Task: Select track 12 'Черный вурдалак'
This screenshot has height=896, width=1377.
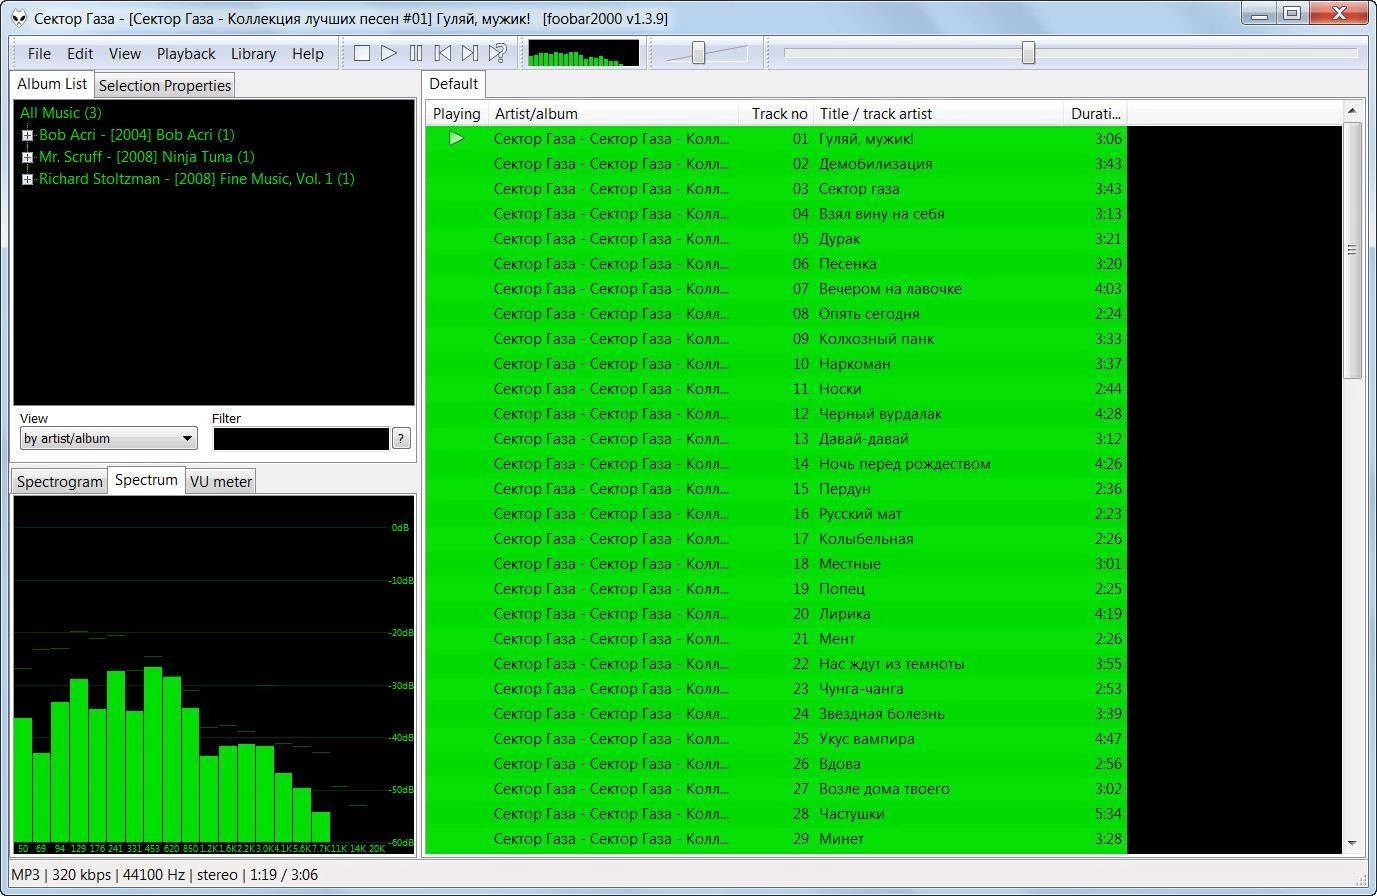Action: point(776,414)
